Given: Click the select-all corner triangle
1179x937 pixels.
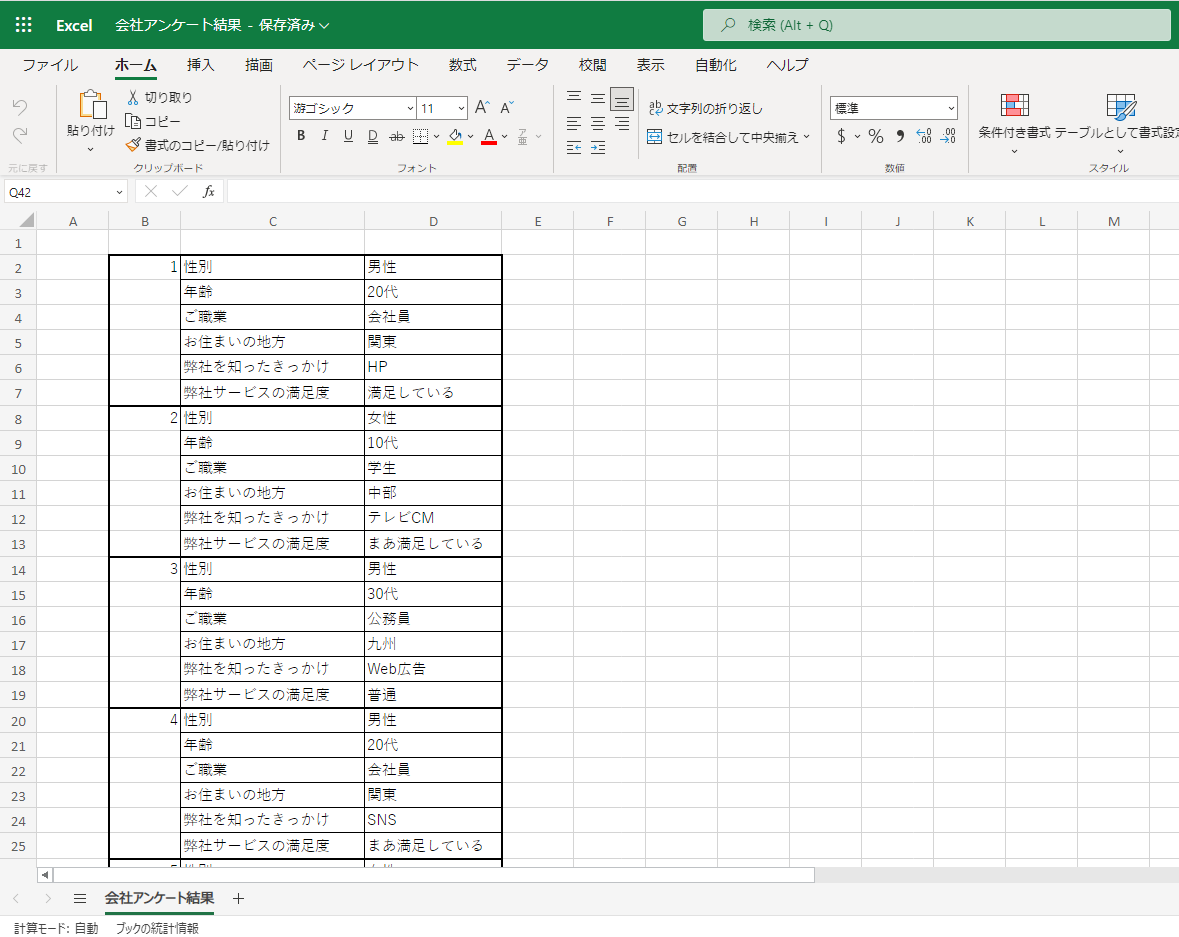Looking at the screenshot, I should pyautogui.click(x=26, y=220).
